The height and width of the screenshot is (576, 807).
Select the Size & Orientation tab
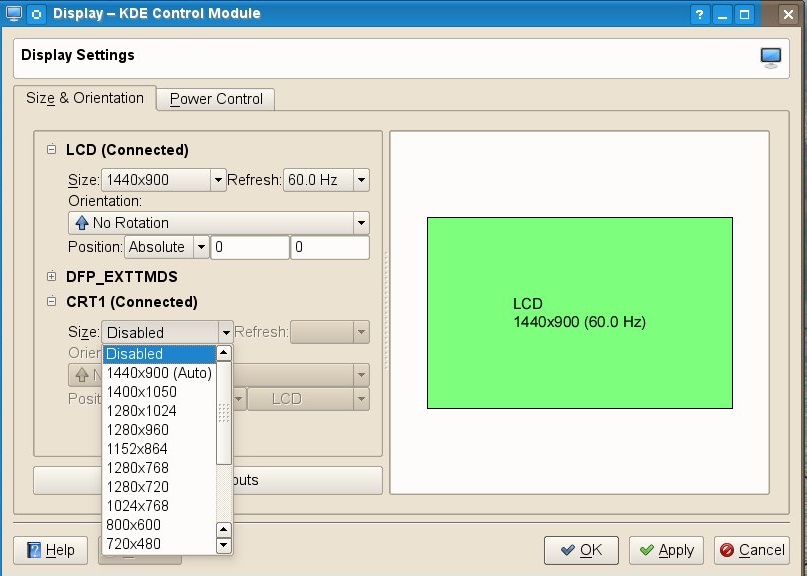click(x=85, y=98)
